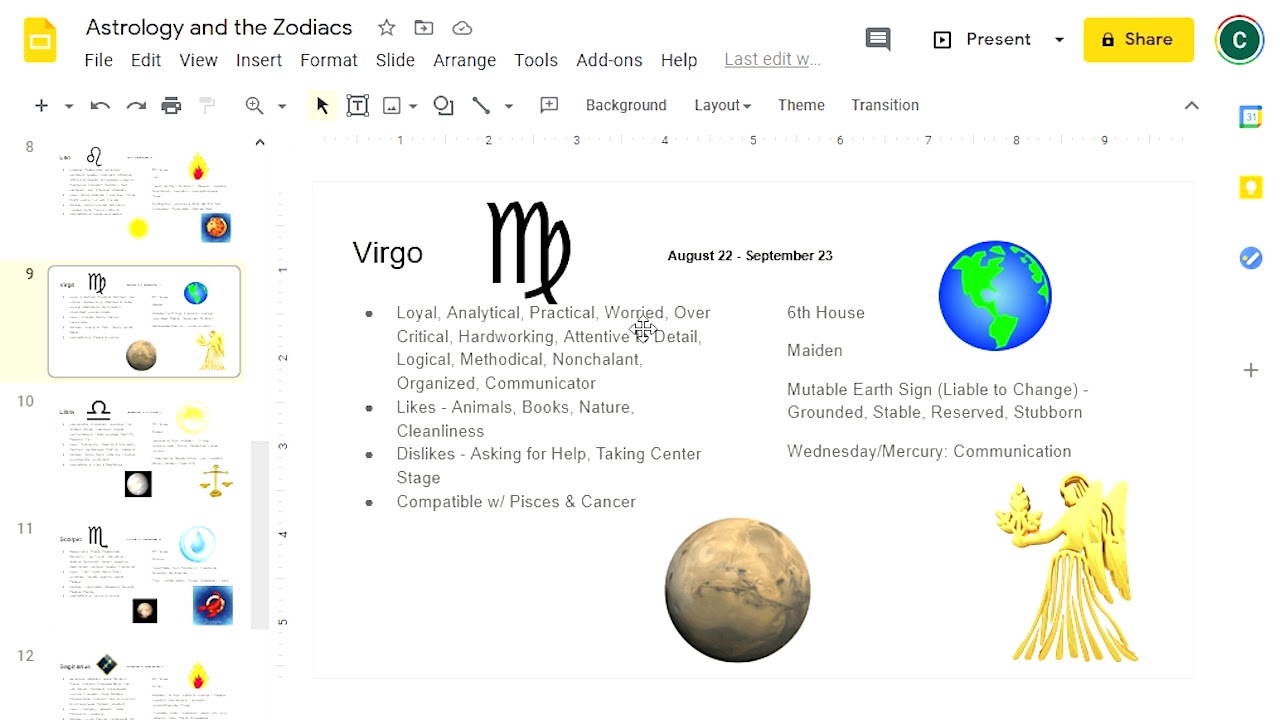
Task: Click the August 22 - September 23 text
Action: coord(750,256)
